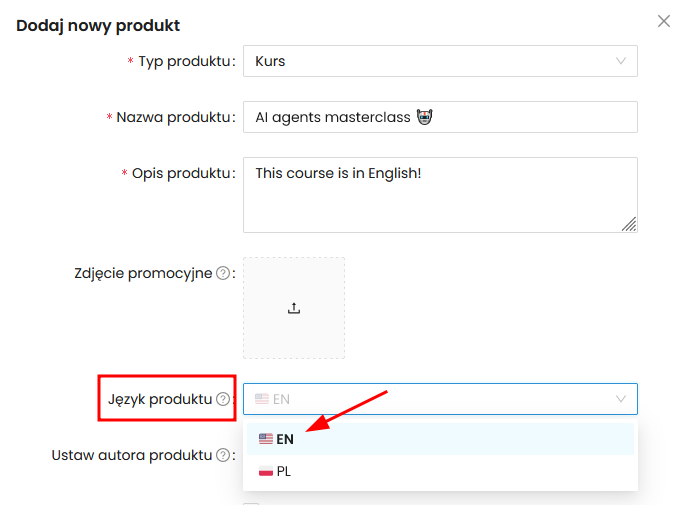Click the resize handle of description box
The image size is (690, 505).
pos(629,224)
